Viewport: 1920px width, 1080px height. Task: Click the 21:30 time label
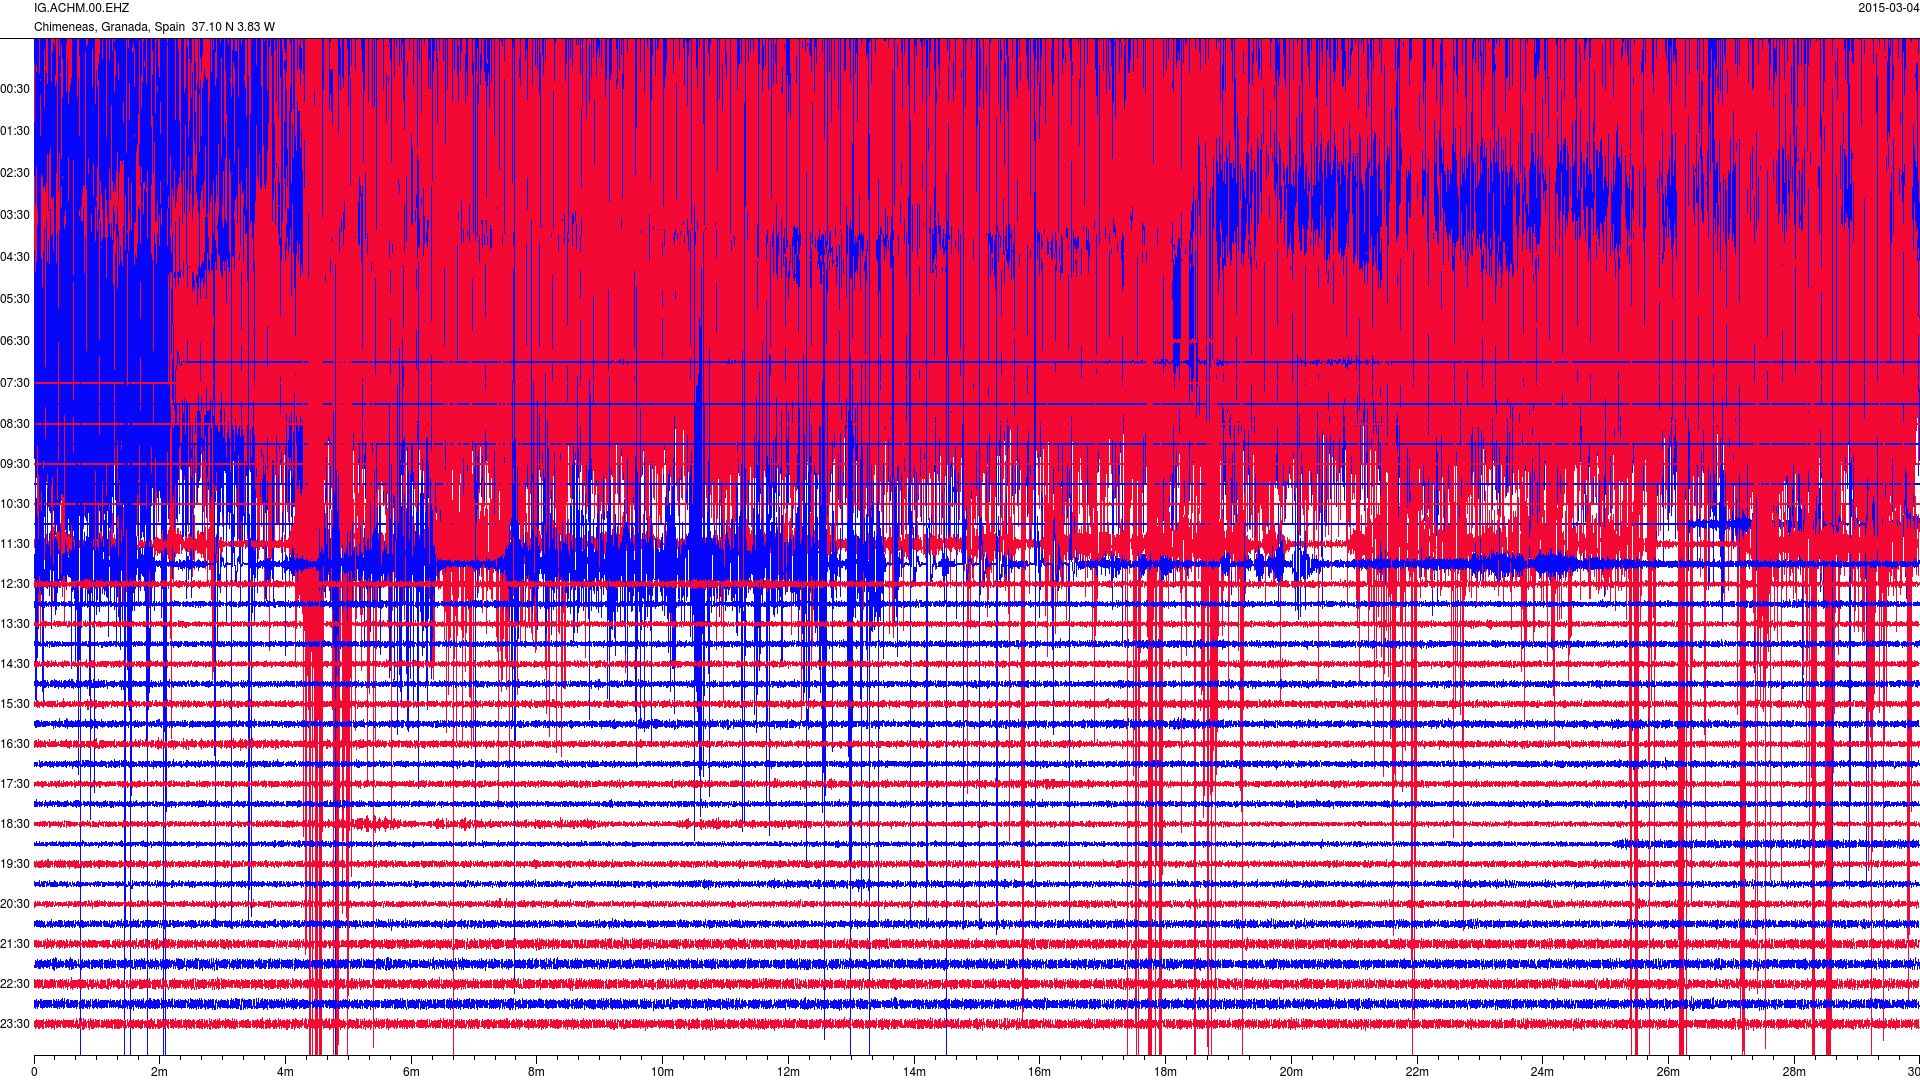pos(15,944)
